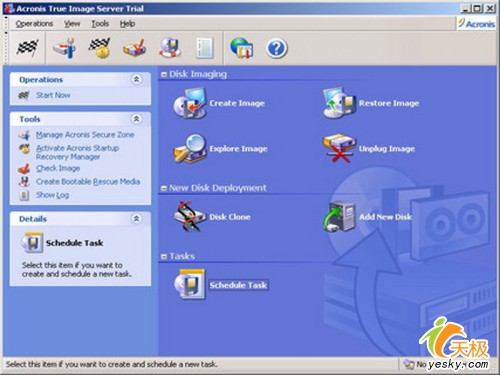Click the Unplug Image icon
500x375 pixels.
[339, 149]
